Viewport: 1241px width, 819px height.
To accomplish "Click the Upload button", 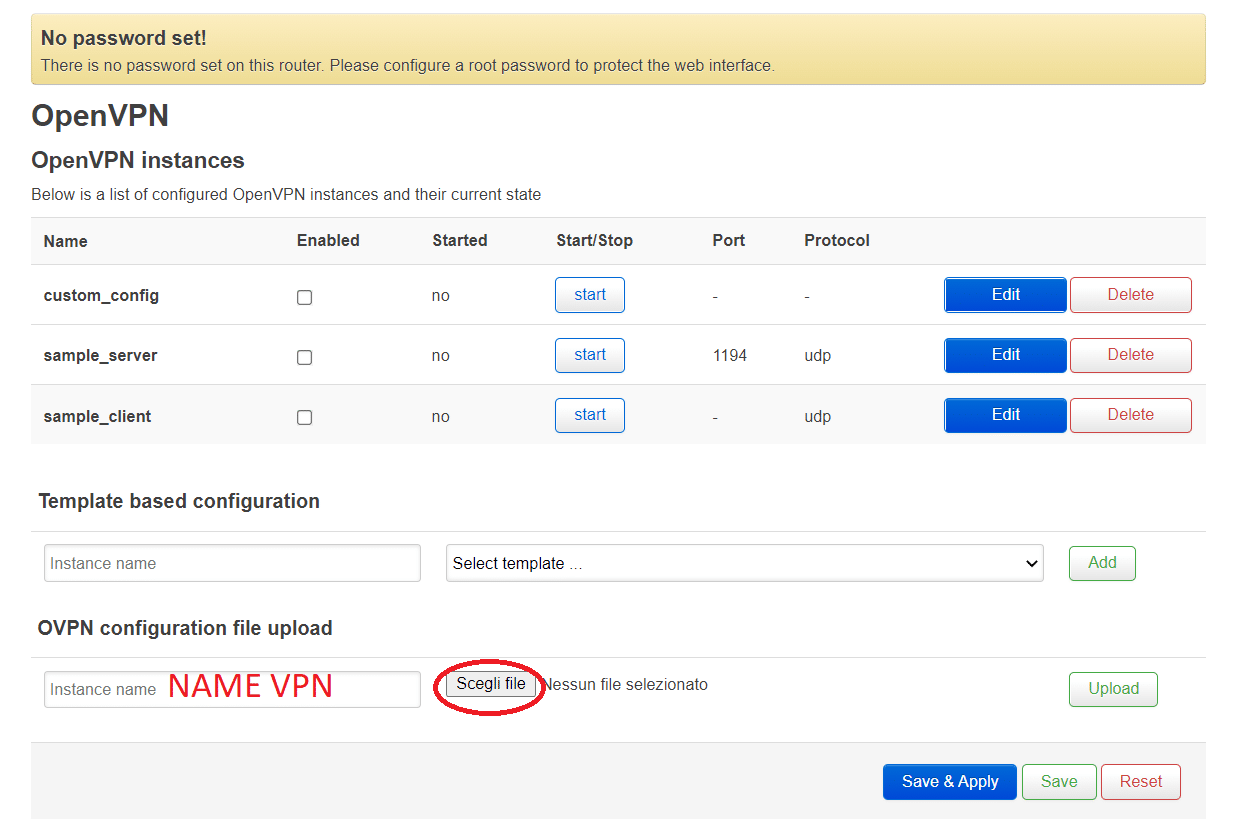I will point(1113,689).
